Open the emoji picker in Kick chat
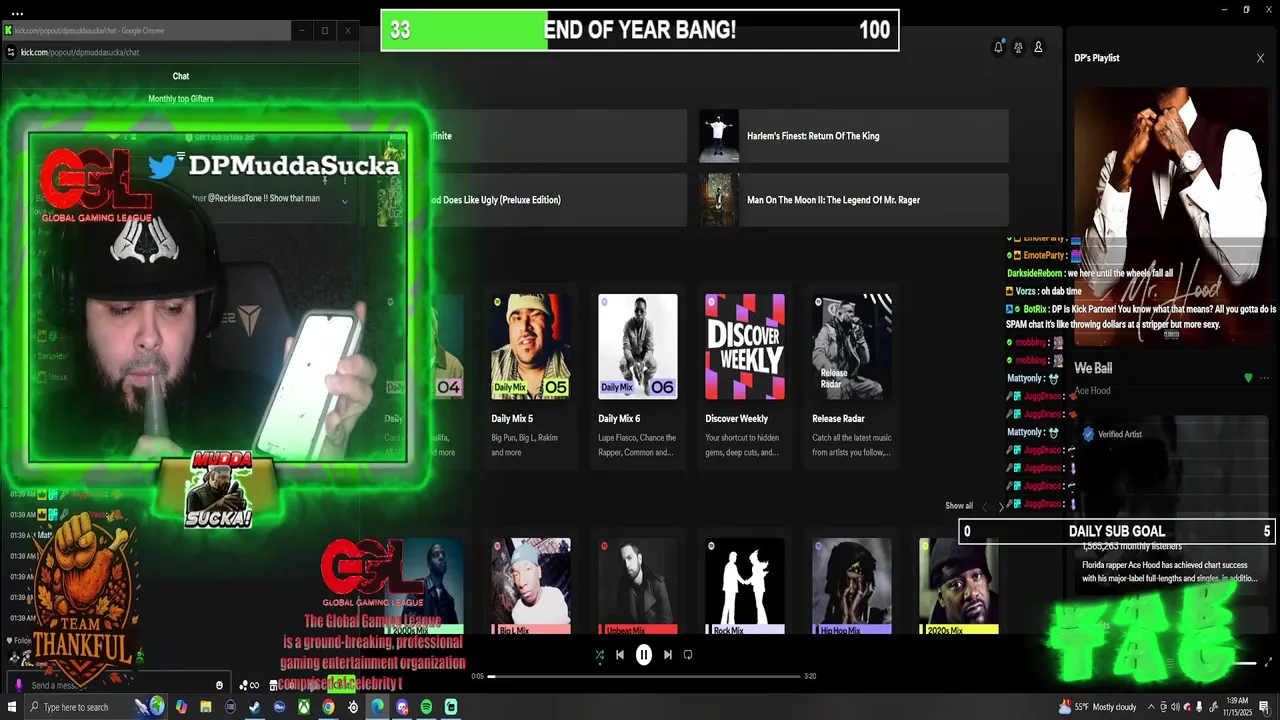The width and height of the screenshot is (1280, 720). tap(220, 685)
